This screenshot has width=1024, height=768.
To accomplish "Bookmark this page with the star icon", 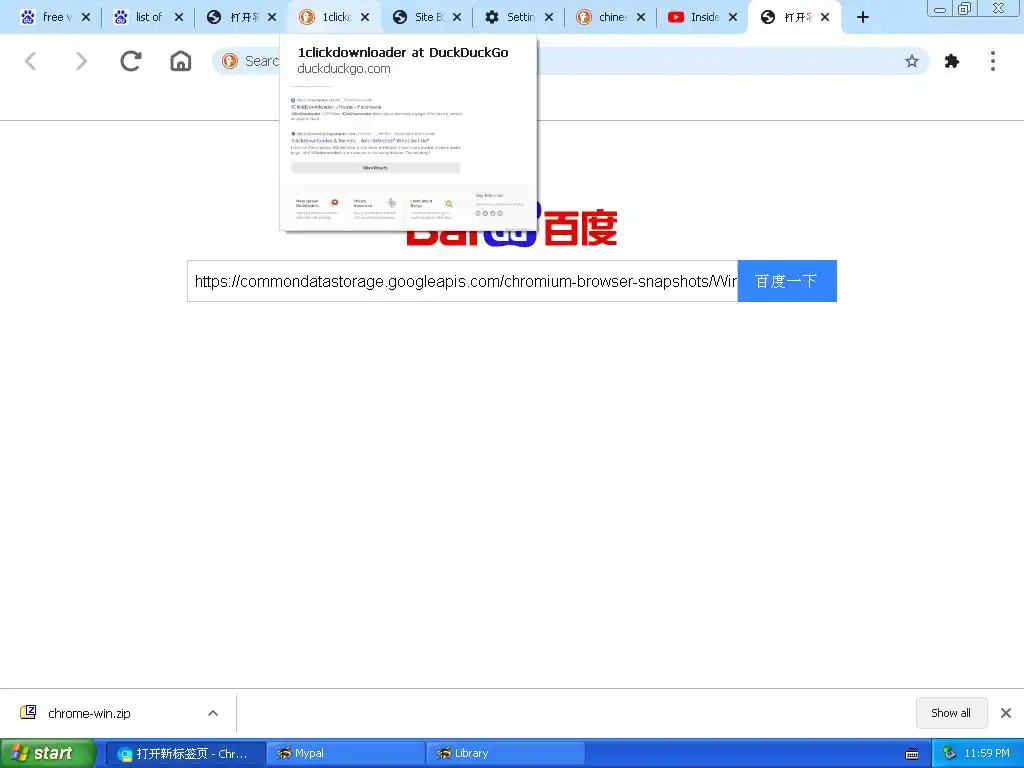I will click(x=912, y=61).
